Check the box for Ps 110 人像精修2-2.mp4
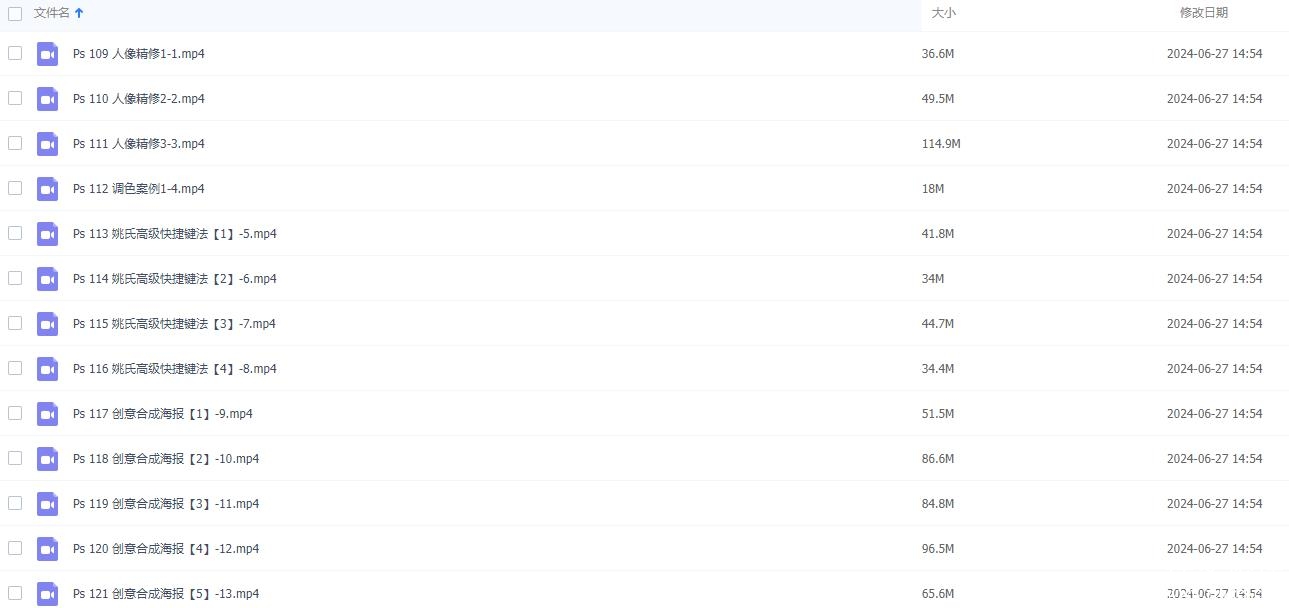This screenshot has width=1289, height=608. pos(15,98)
